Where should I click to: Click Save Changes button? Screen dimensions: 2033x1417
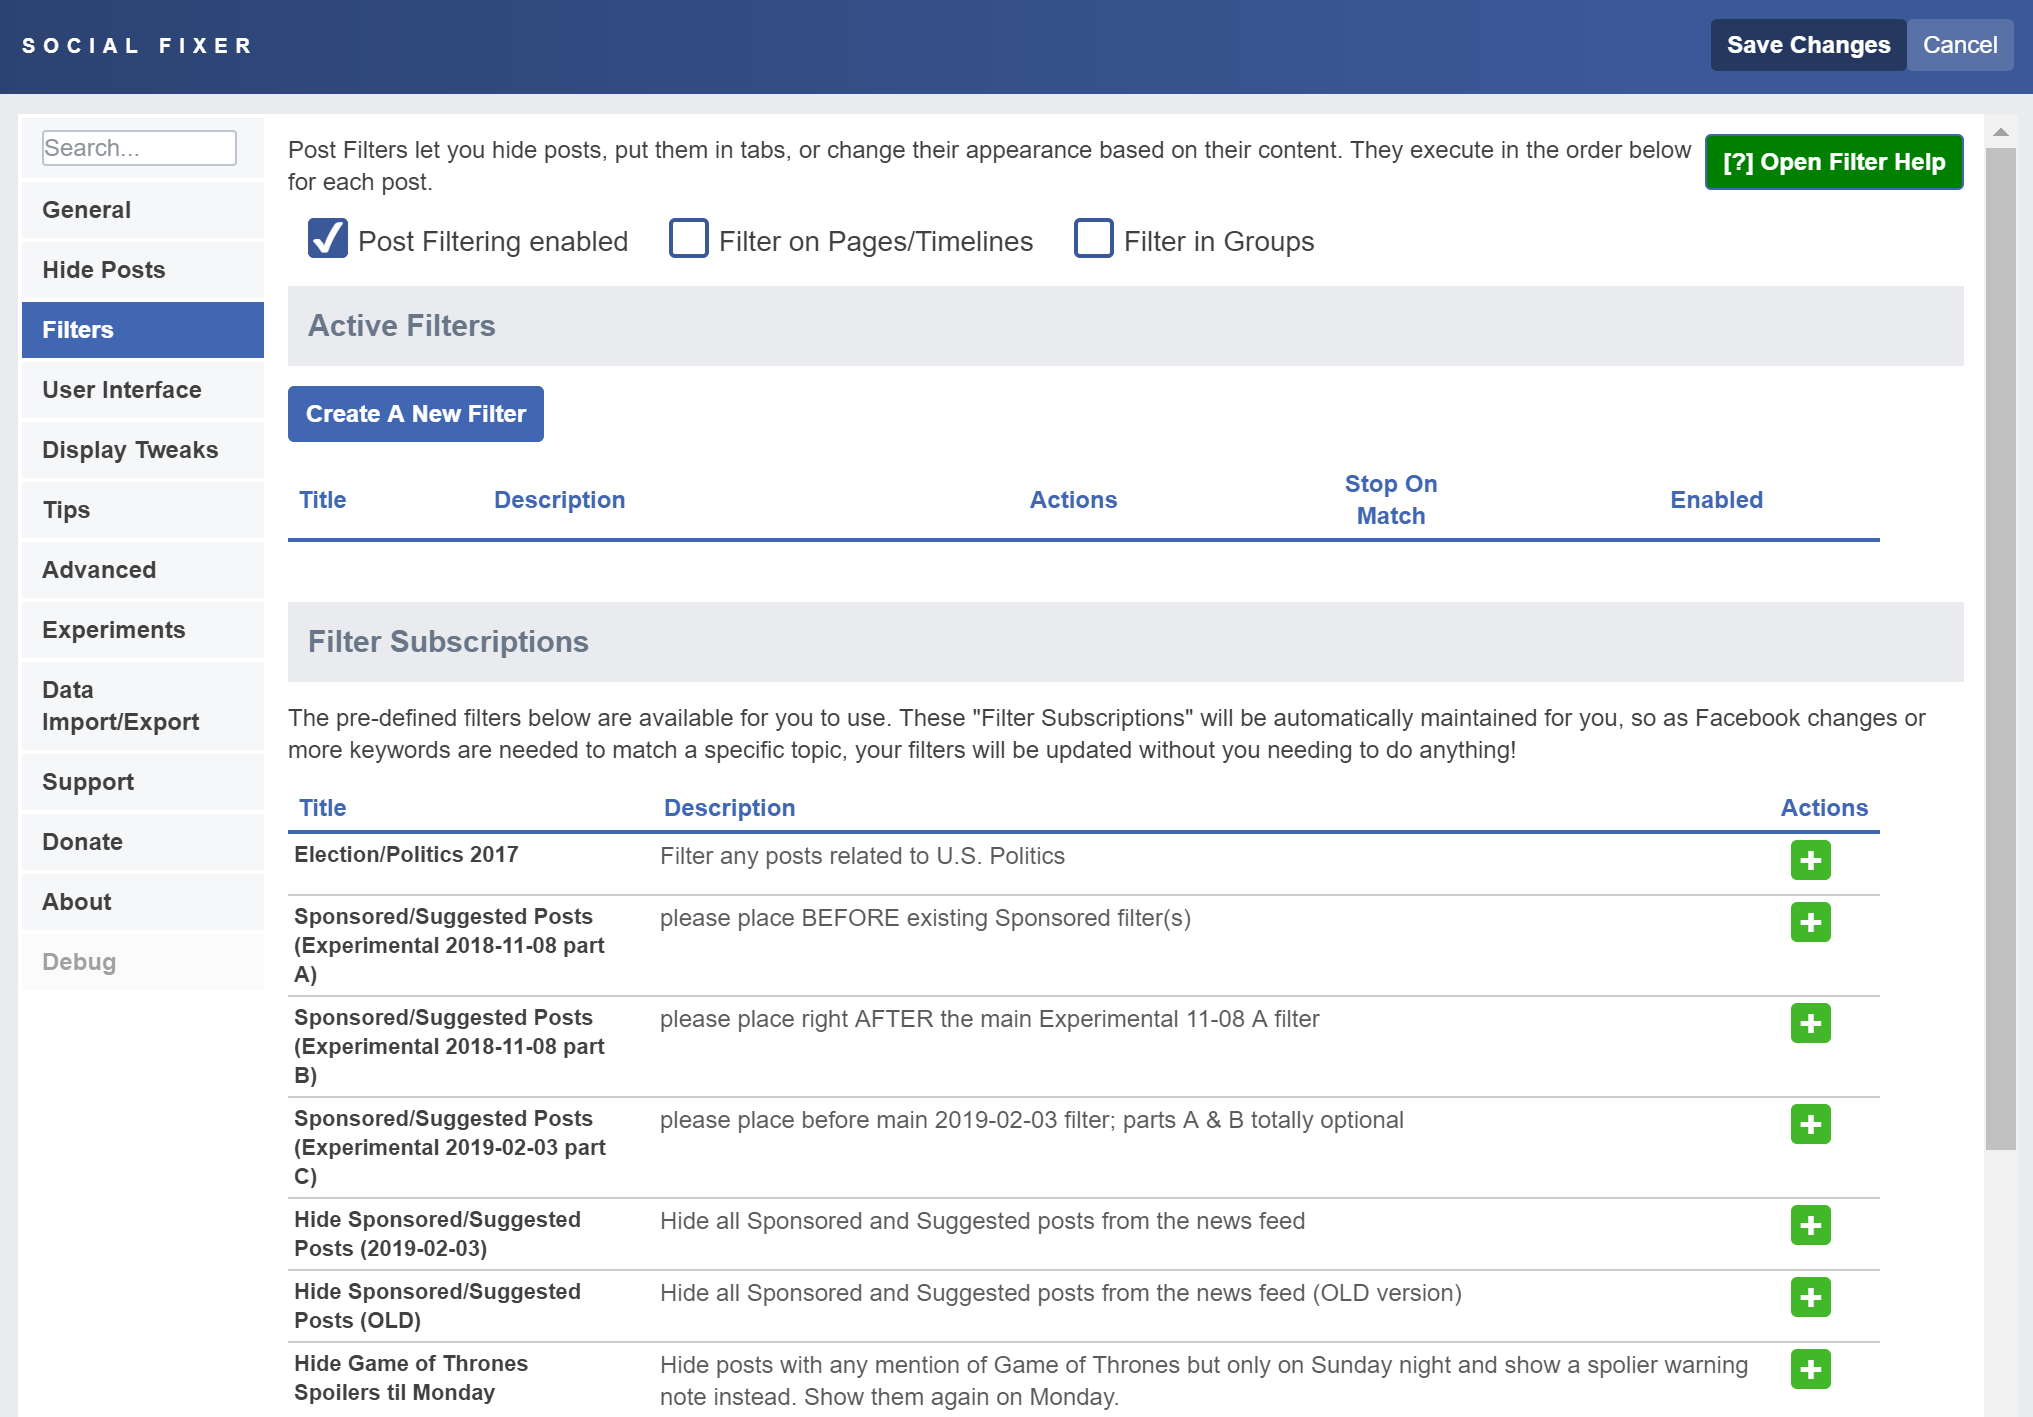[x=1808, y=45]
